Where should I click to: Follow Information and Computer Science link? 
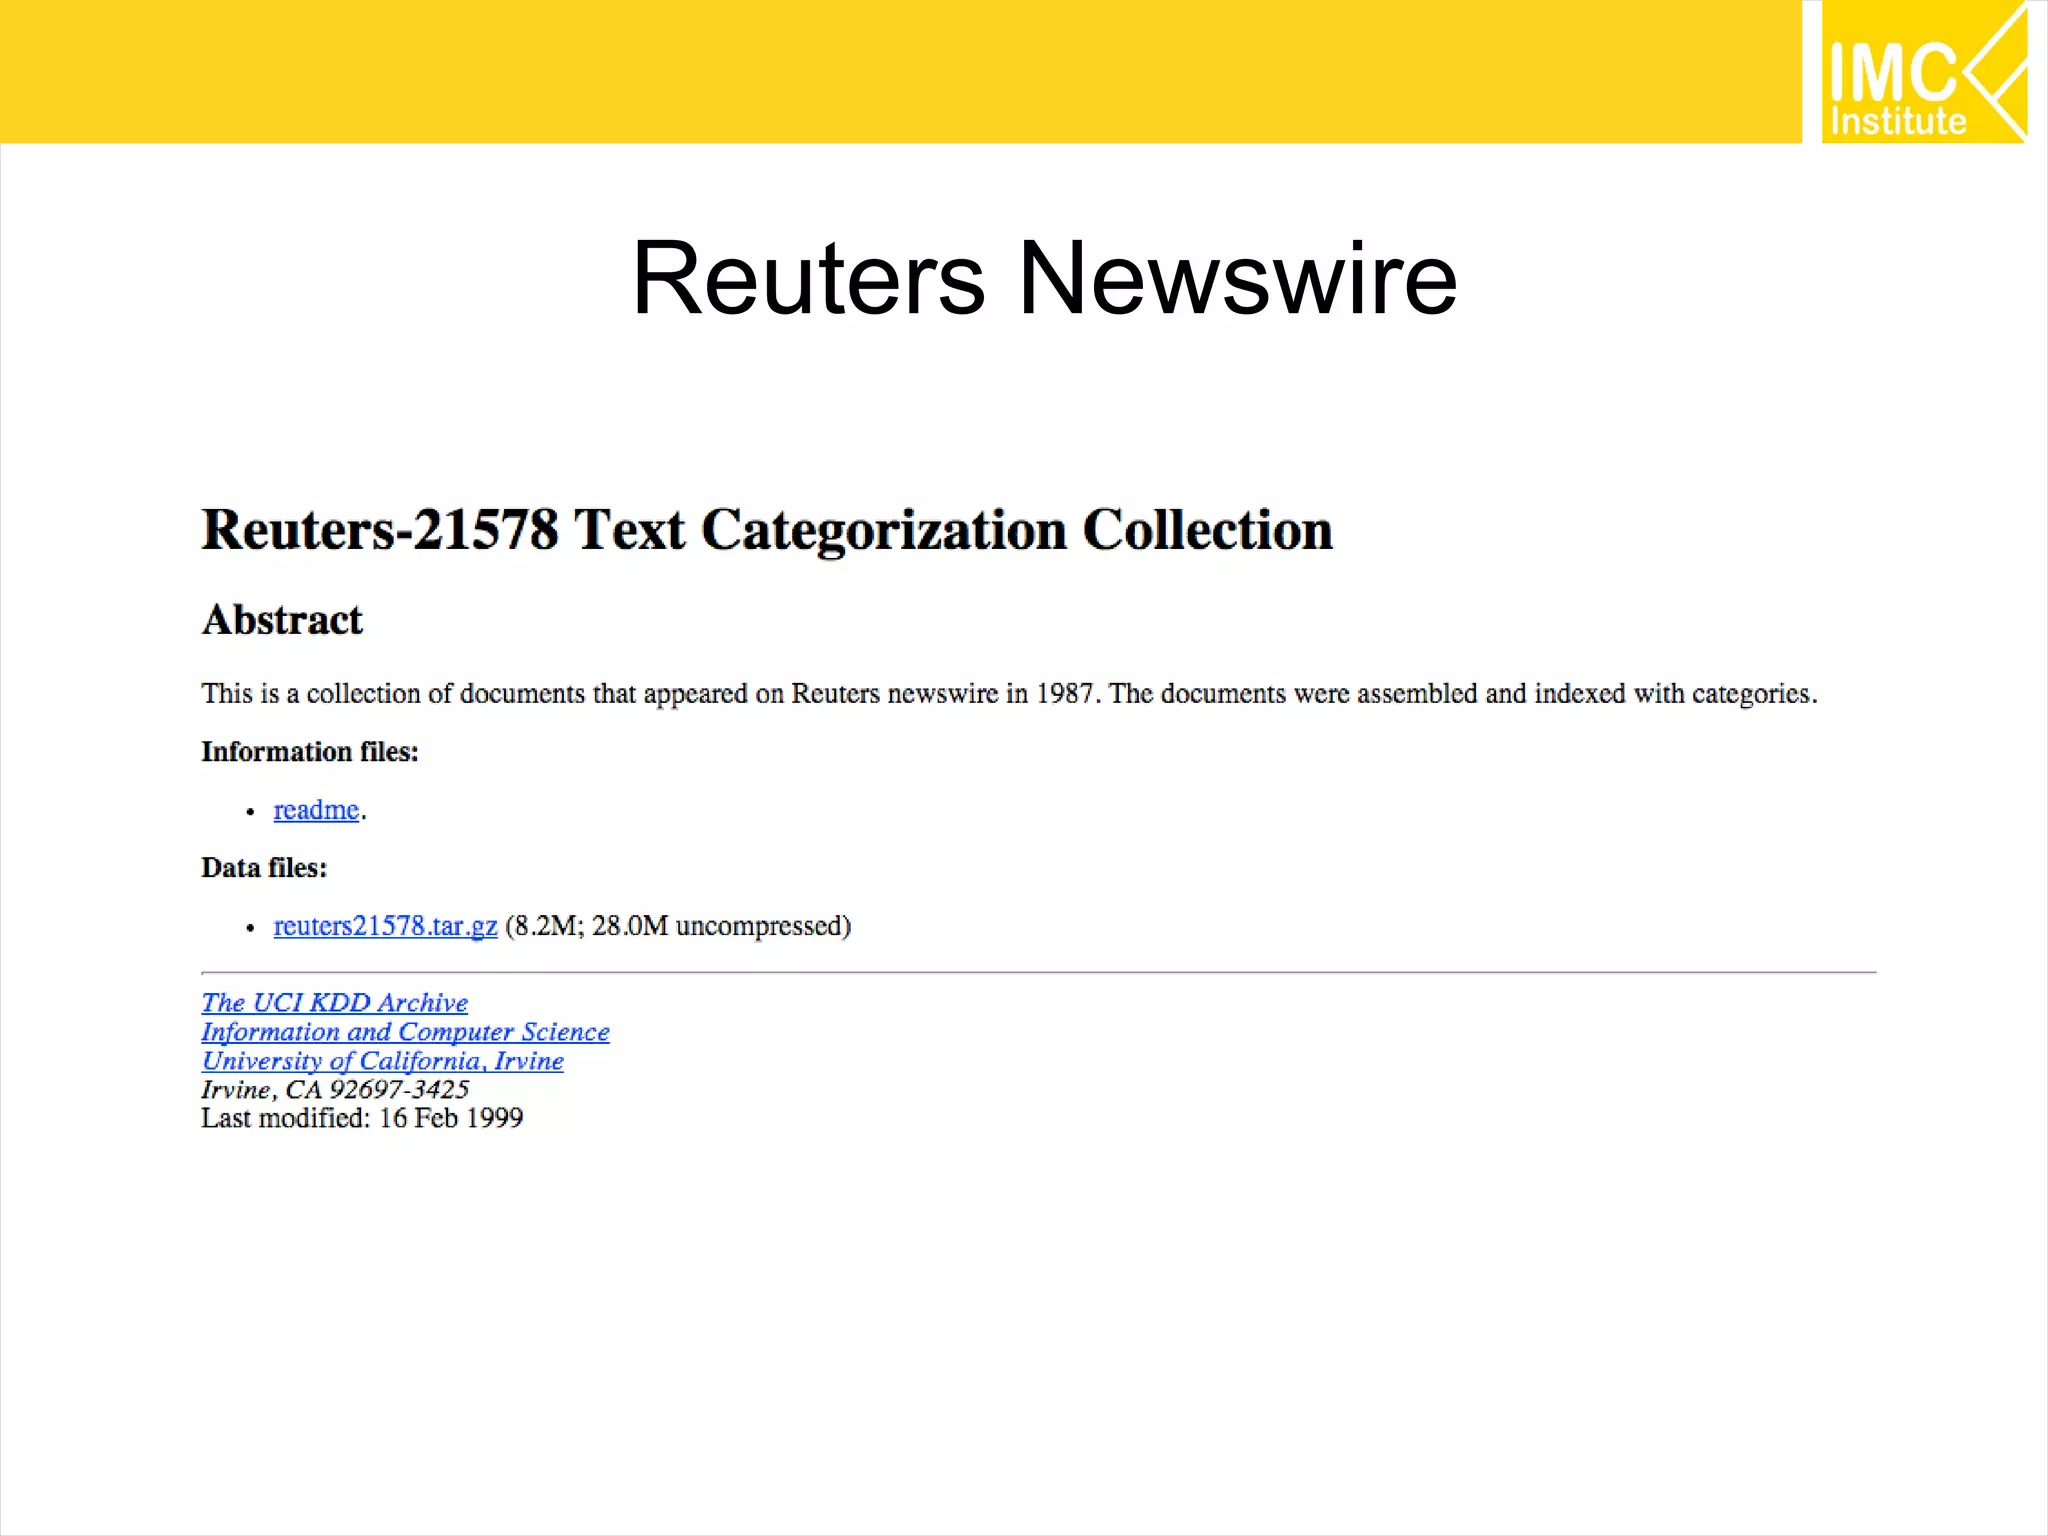click(x=405, y=1032)
